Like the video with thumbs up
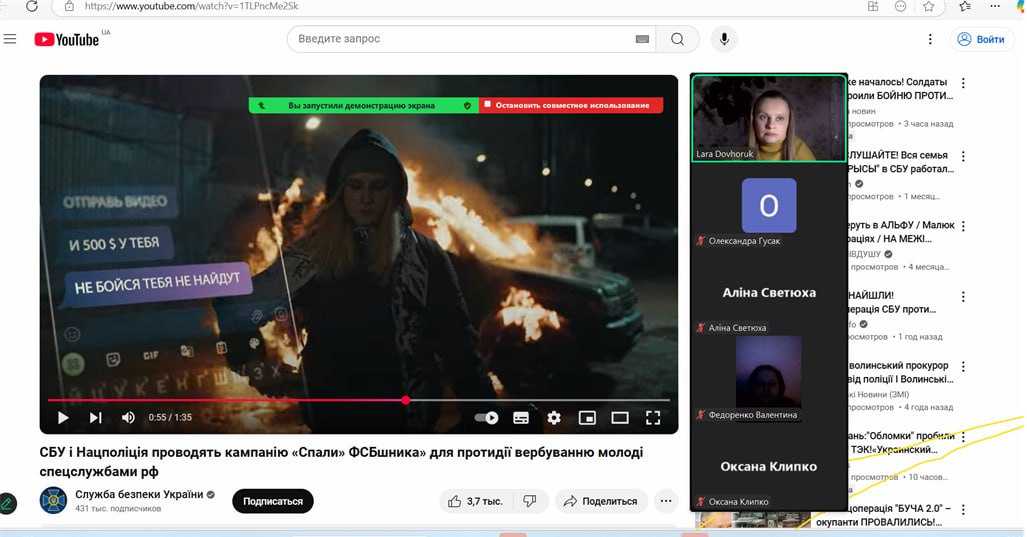 474,501
